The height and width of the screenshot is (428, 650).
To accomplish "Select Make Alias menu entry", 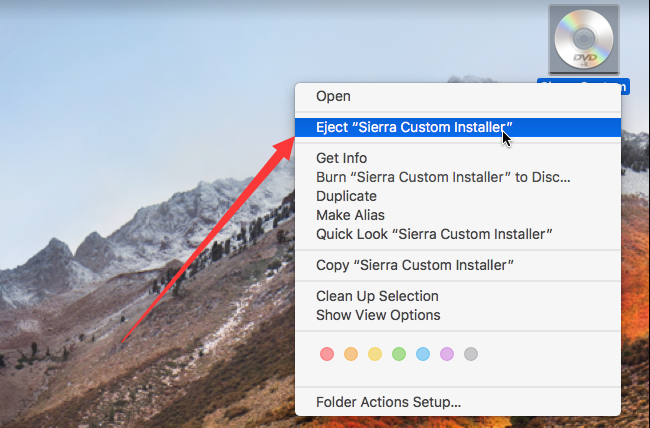I will point(458,215).
